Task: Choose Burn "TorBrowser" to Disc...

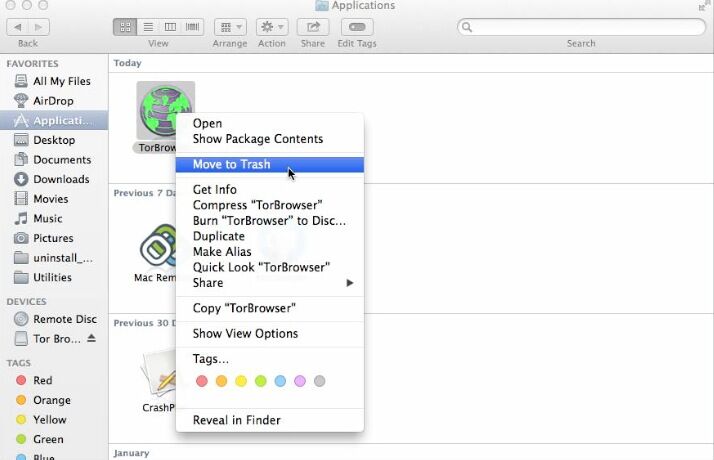Action: coord(270,220)
